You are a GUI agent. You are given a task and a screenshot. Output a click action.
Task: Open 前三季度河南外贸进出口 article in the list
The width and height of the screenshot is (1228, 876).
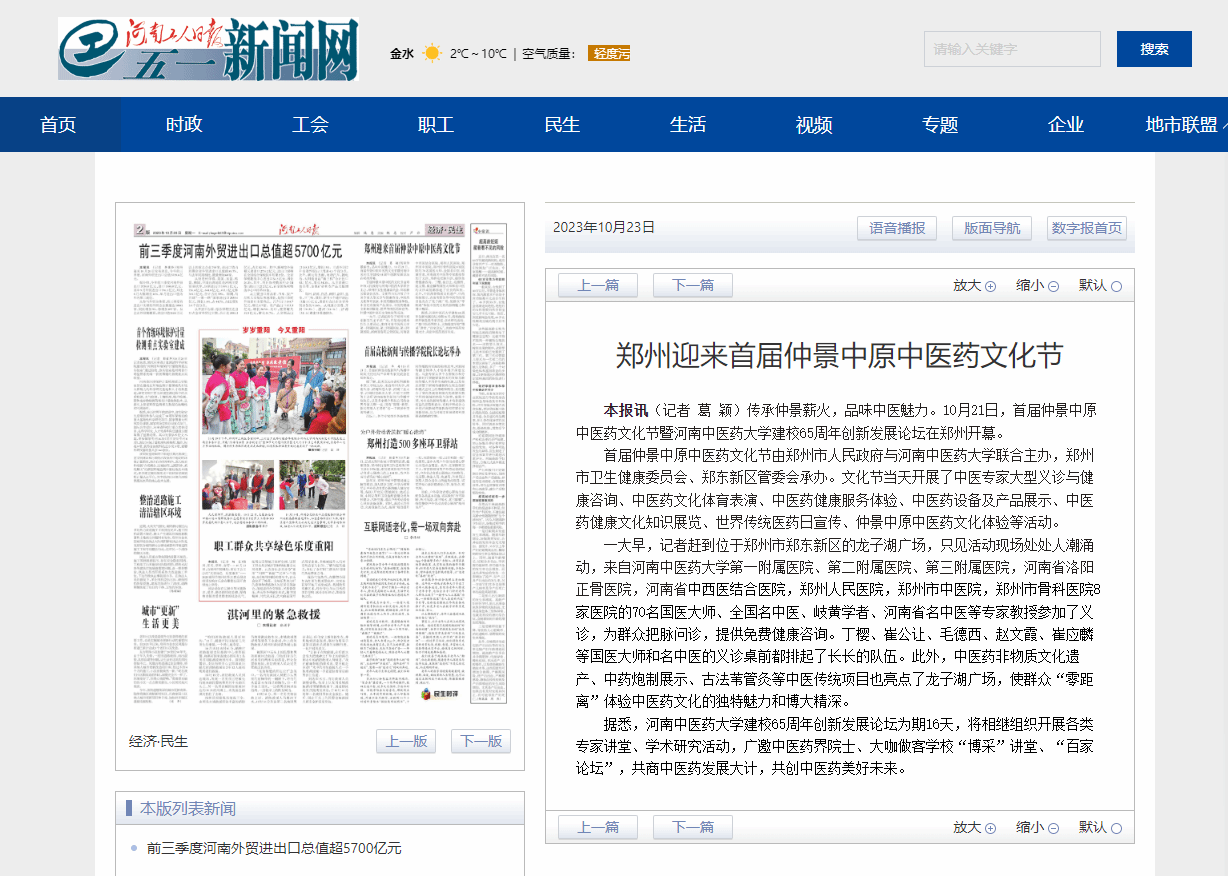pyautogui.click(x=274, y=848)
